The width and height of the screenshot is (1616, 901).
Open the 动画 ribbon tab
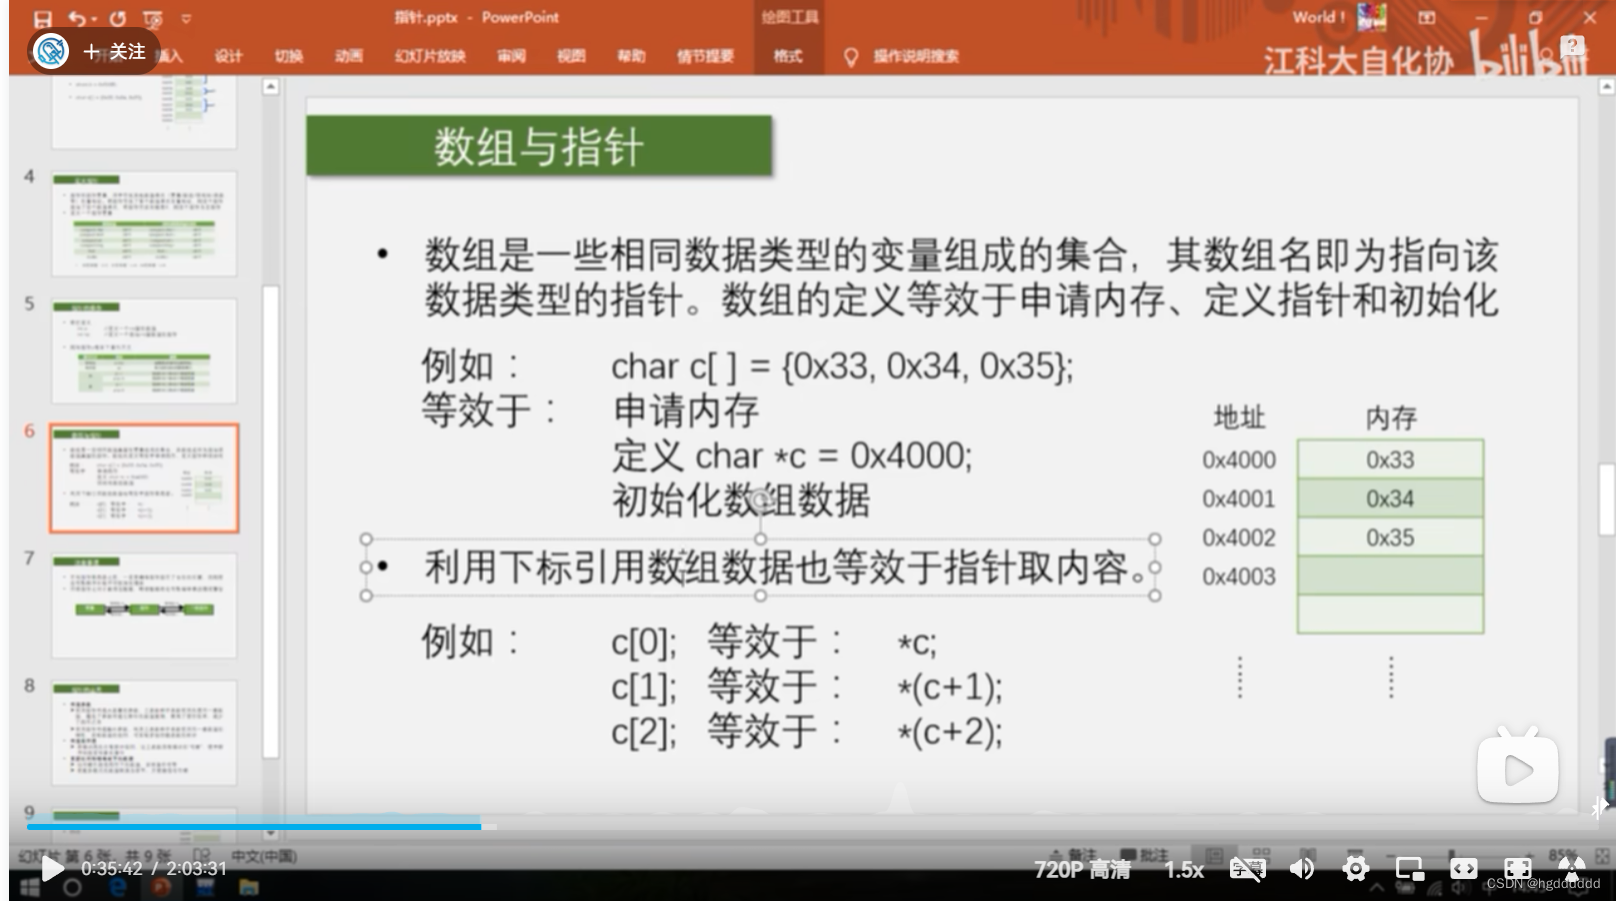pos(348,56)
